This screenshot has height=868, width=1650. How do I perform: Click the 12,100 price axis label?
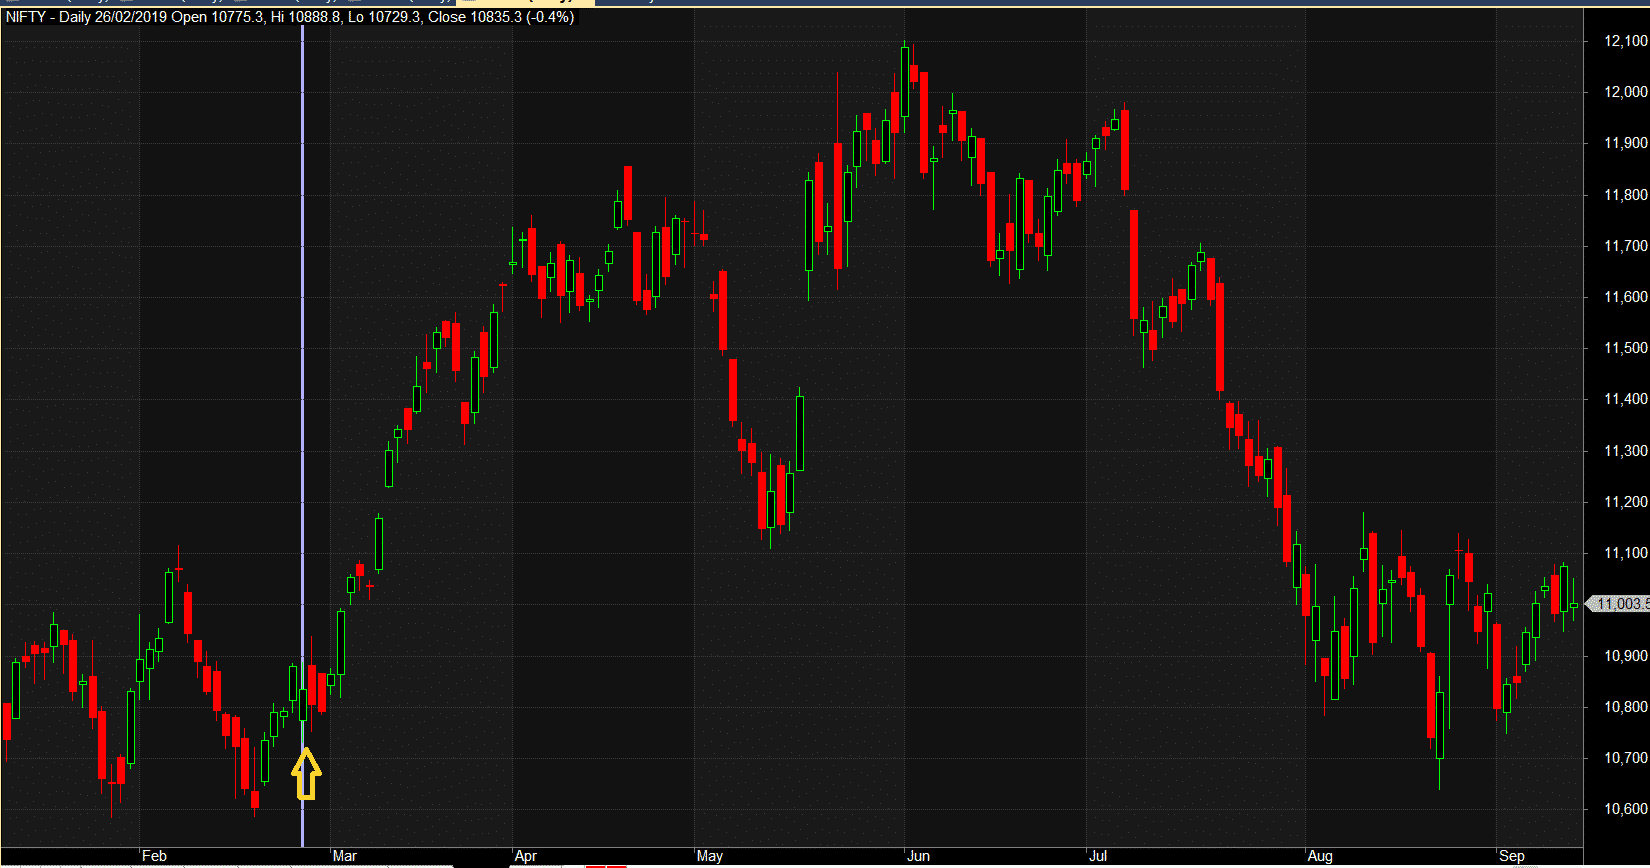[x=1625, y=41]
